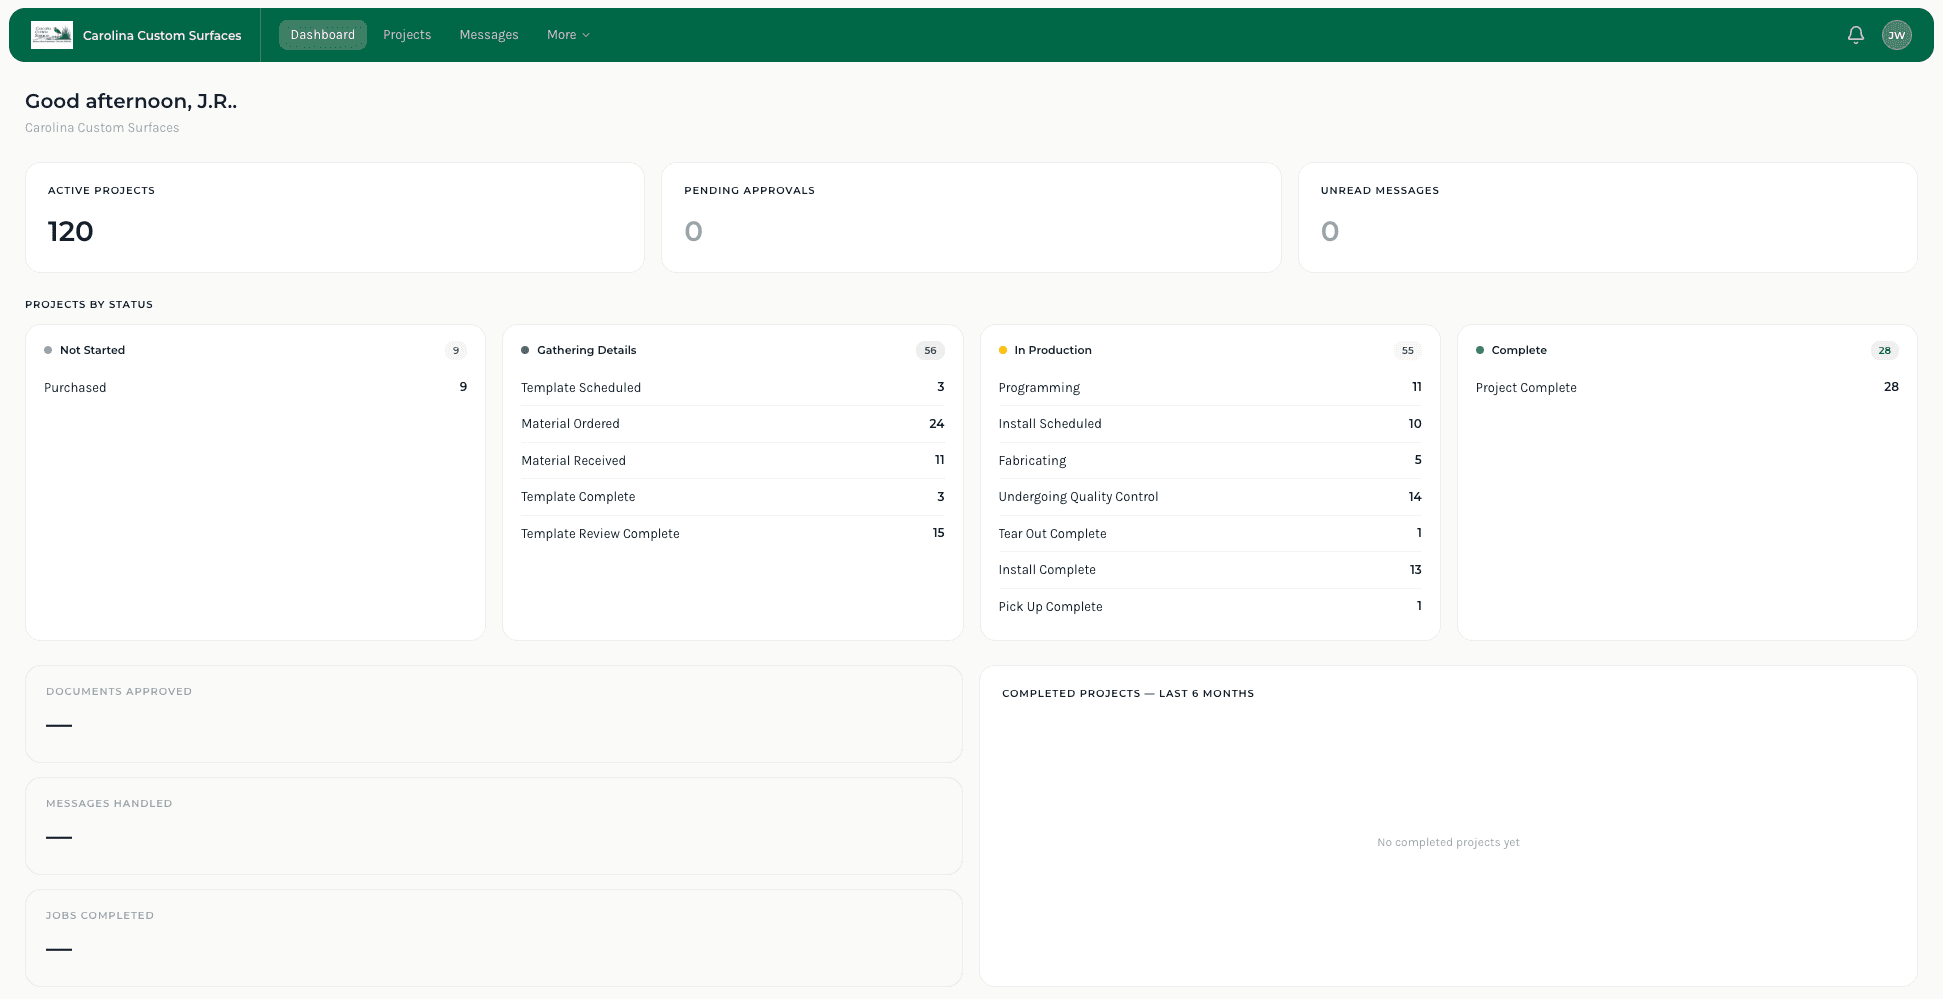Click the Carolina Custom Surfaces logo

click(52, 35)
